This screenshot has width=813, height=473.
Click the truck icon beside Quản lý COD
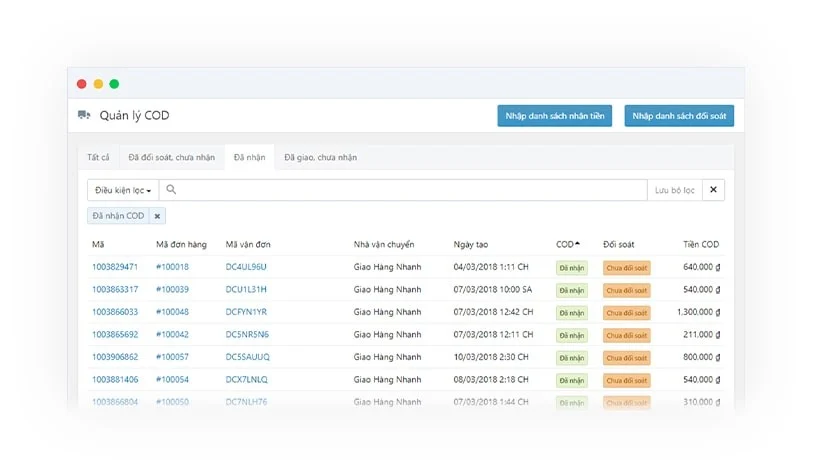point(84,115)
